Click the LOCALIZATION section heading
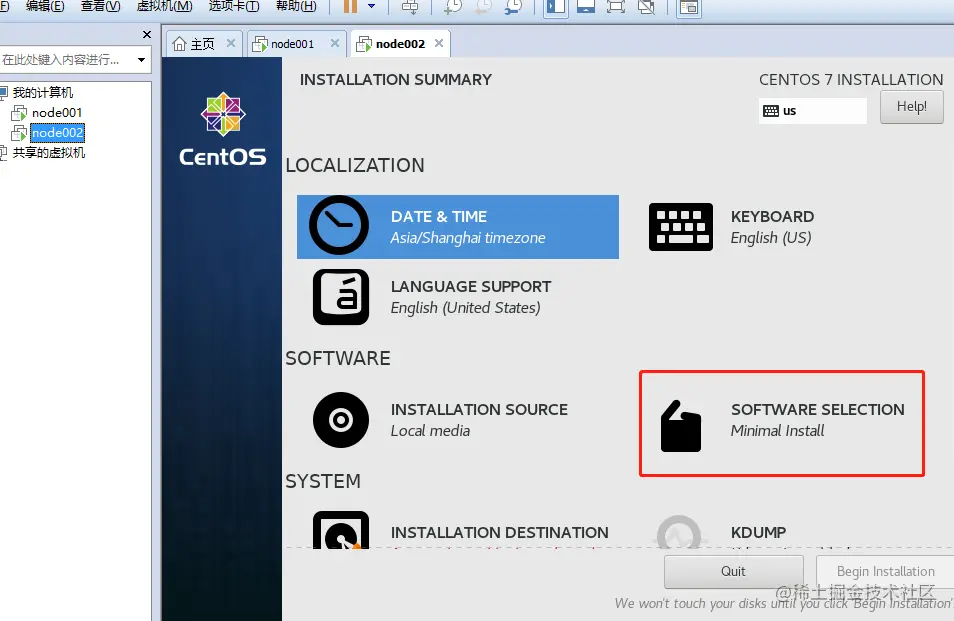Viewport: 954px width, 621px height. (x=355, y=165)
